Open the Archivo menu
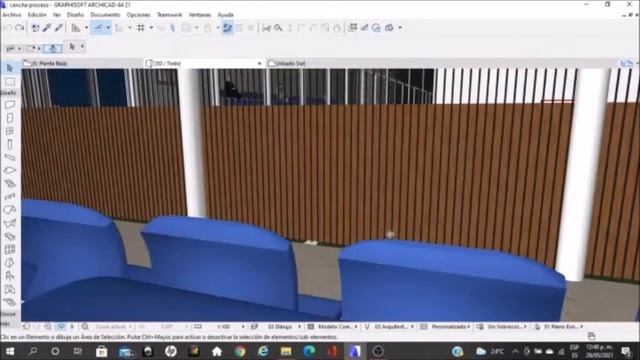Viewport: 640px width, 360px height. [12, 15]
